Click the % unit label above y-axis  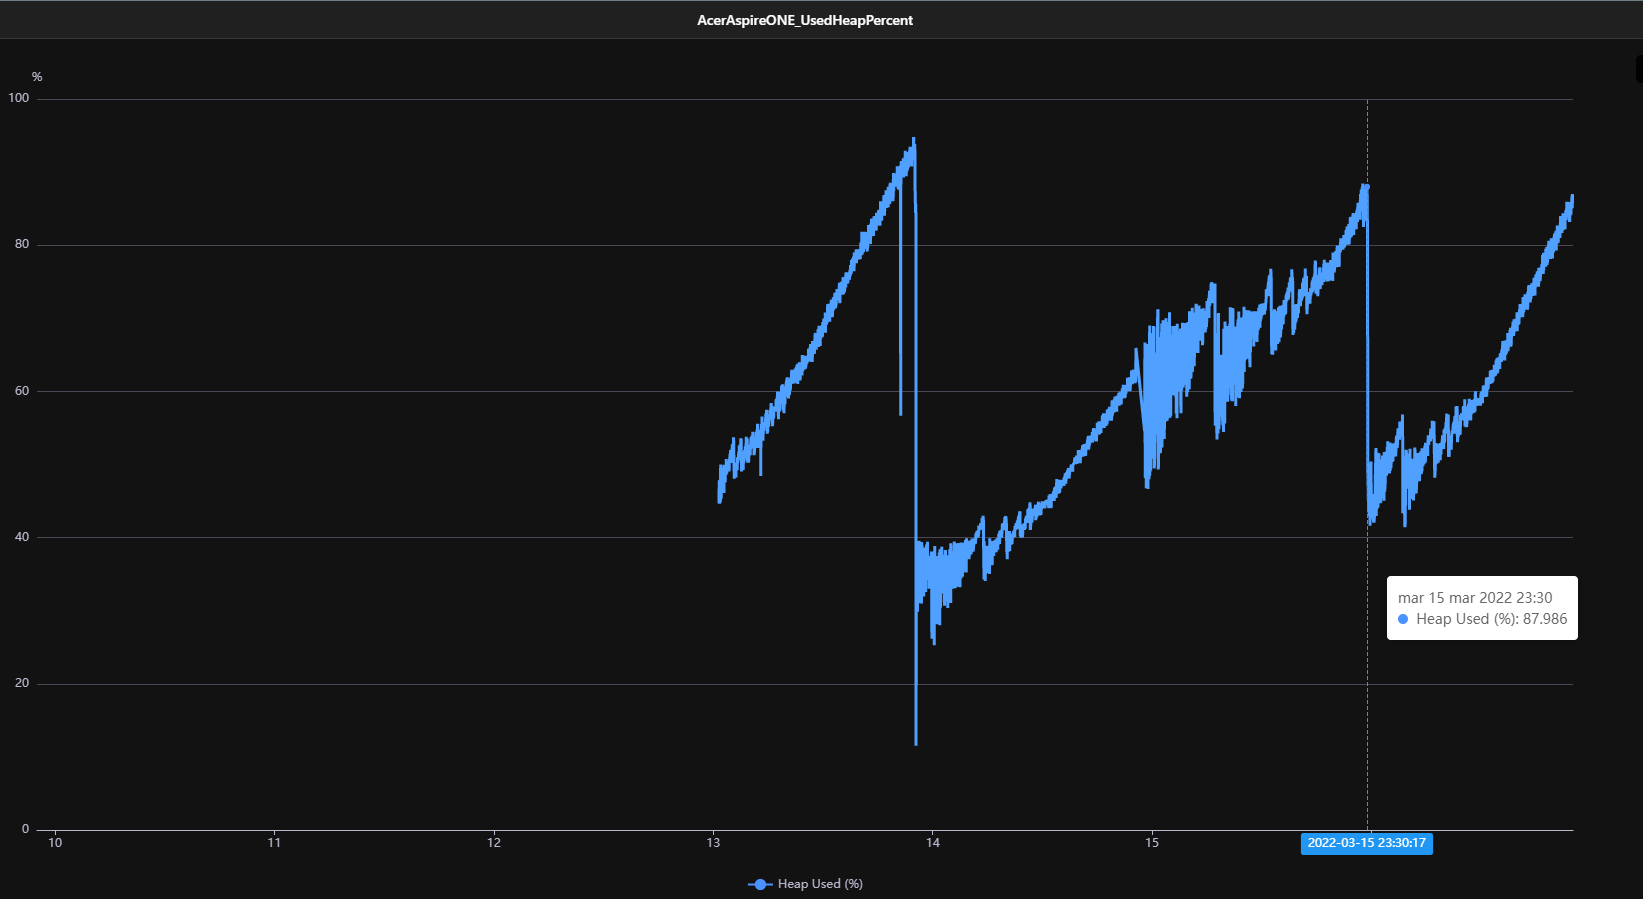(37, 77)
